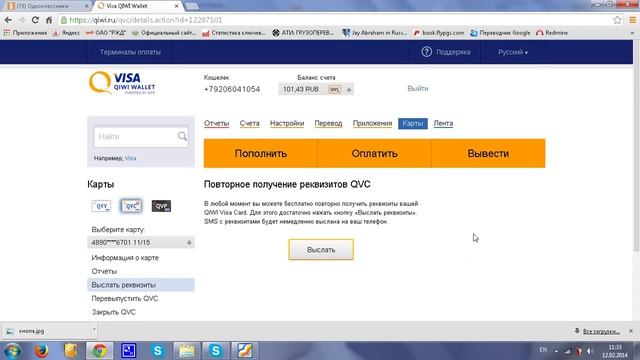Open Отчеты in the cards sidebar
Image resolution: width=640 pixels, height=360 pixels.
pos(104,271)
